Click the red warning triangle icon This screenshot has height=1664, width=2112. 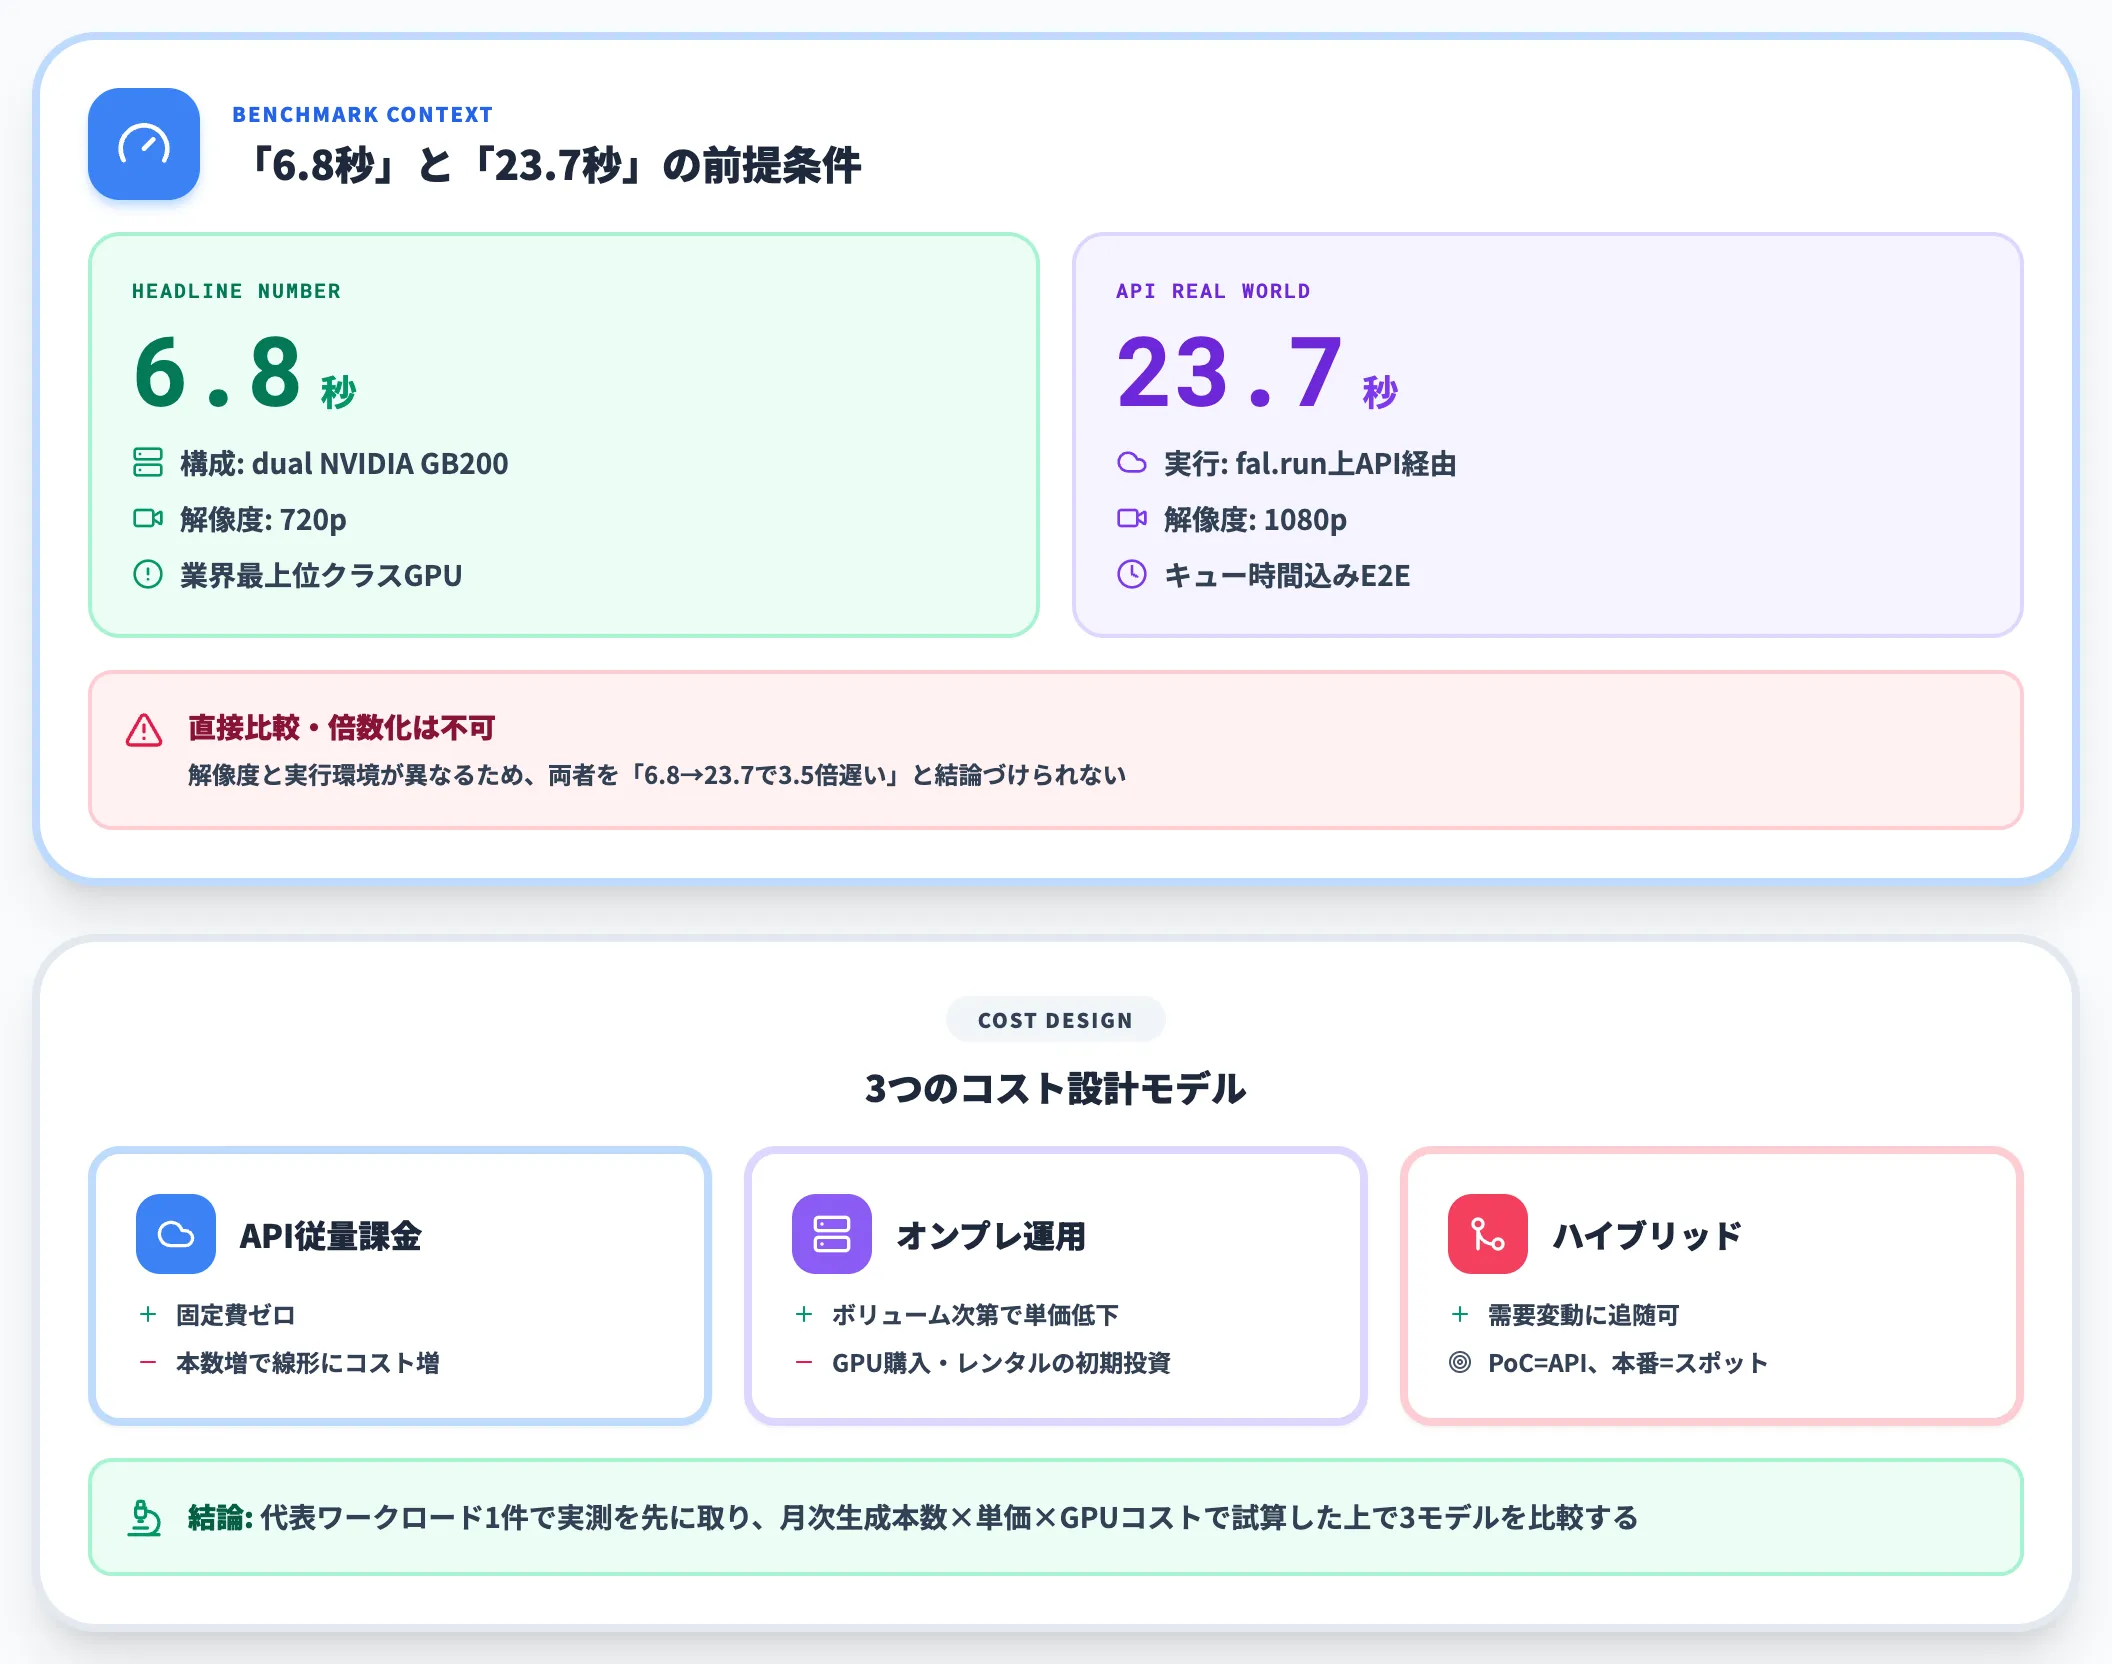pos(144,730)
